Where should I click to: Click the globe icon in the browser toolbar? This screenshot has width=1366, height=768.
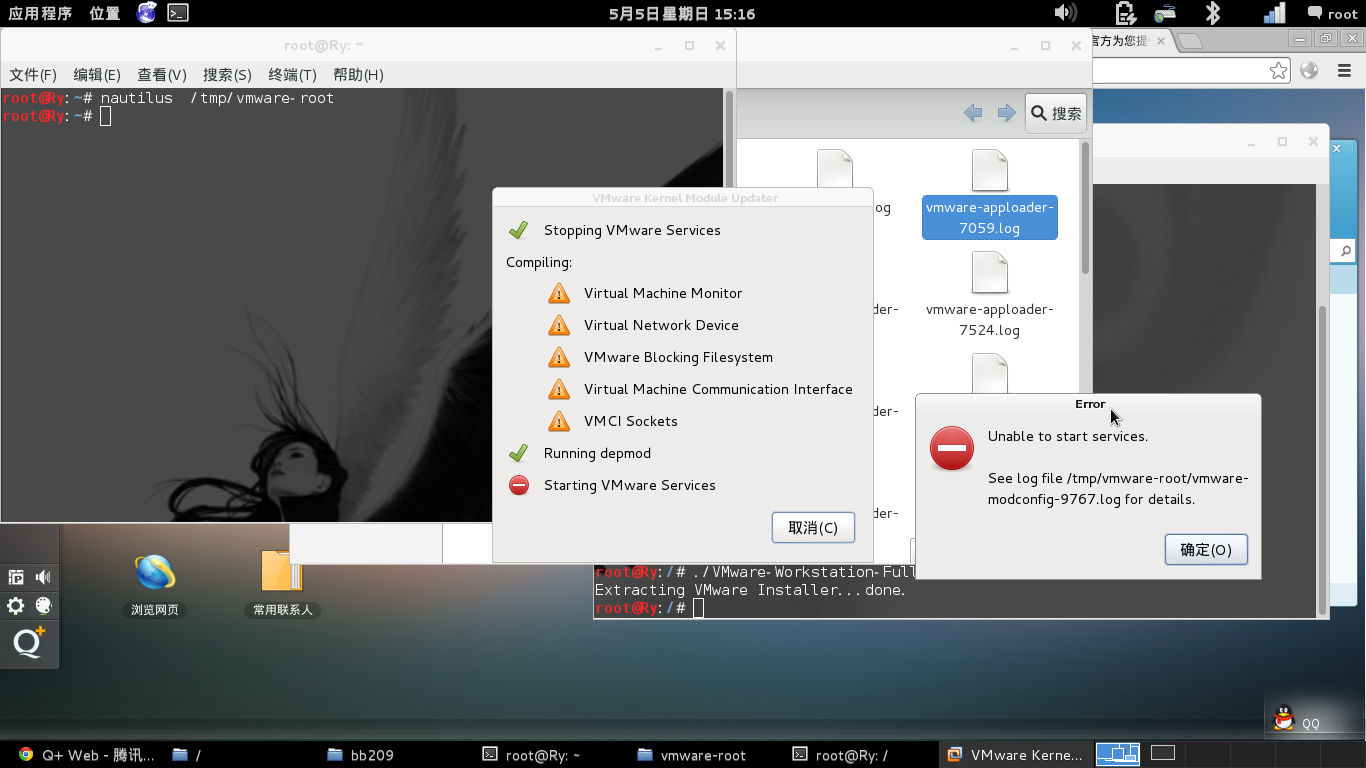point(1309,70)
